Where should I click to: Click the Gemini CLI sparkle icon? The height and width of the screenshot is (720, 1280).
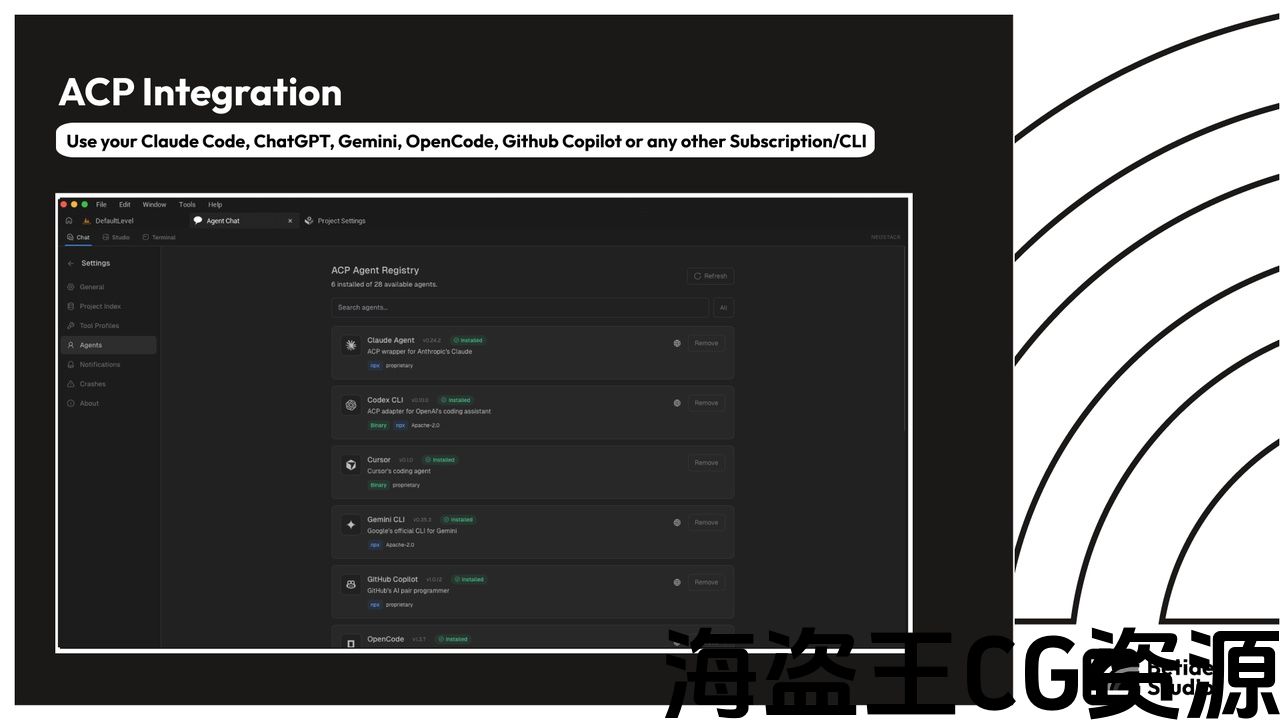[351, 525]
